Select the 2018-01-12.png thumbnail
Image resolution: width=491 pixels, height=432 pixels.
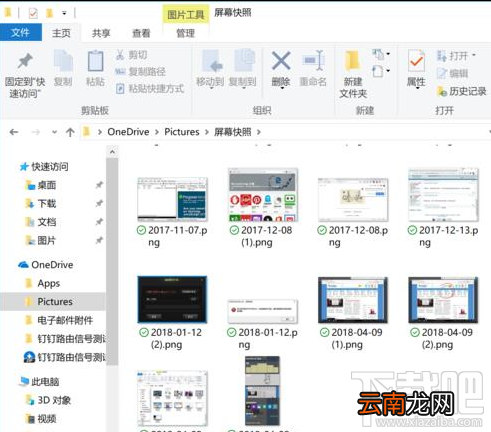[263, 311]
